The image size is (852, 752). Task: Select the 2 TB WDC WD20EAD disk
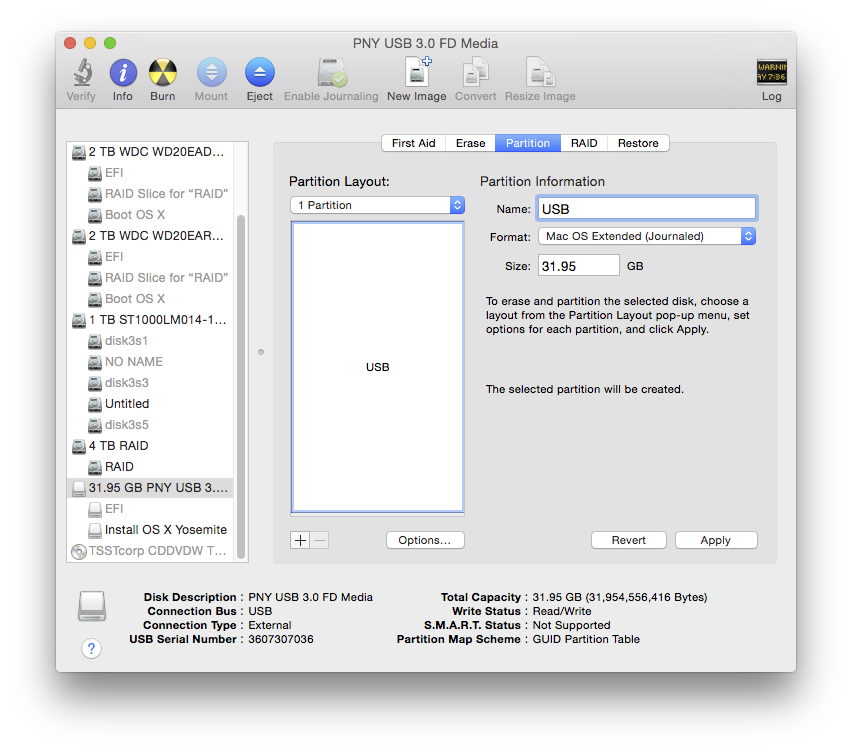click(150, 152)
